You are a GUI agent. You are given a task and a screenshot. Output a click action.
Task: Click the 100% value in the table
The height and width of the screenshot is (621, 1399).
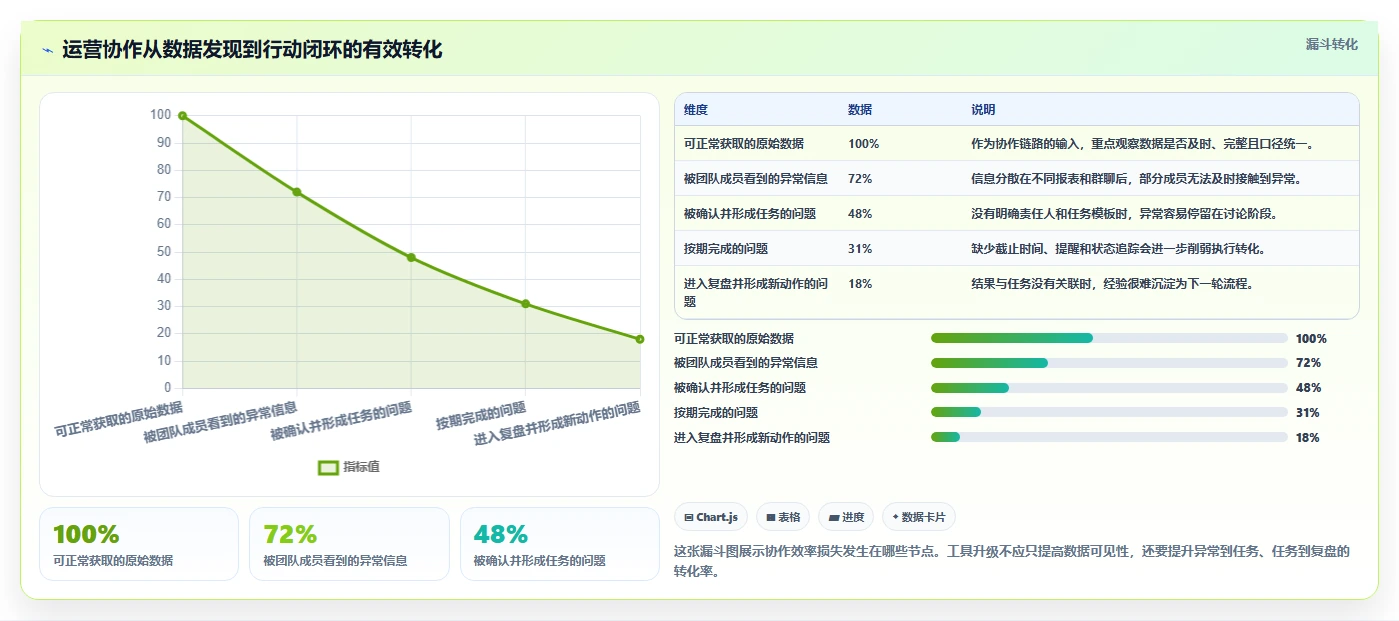[x=864, y=144]
